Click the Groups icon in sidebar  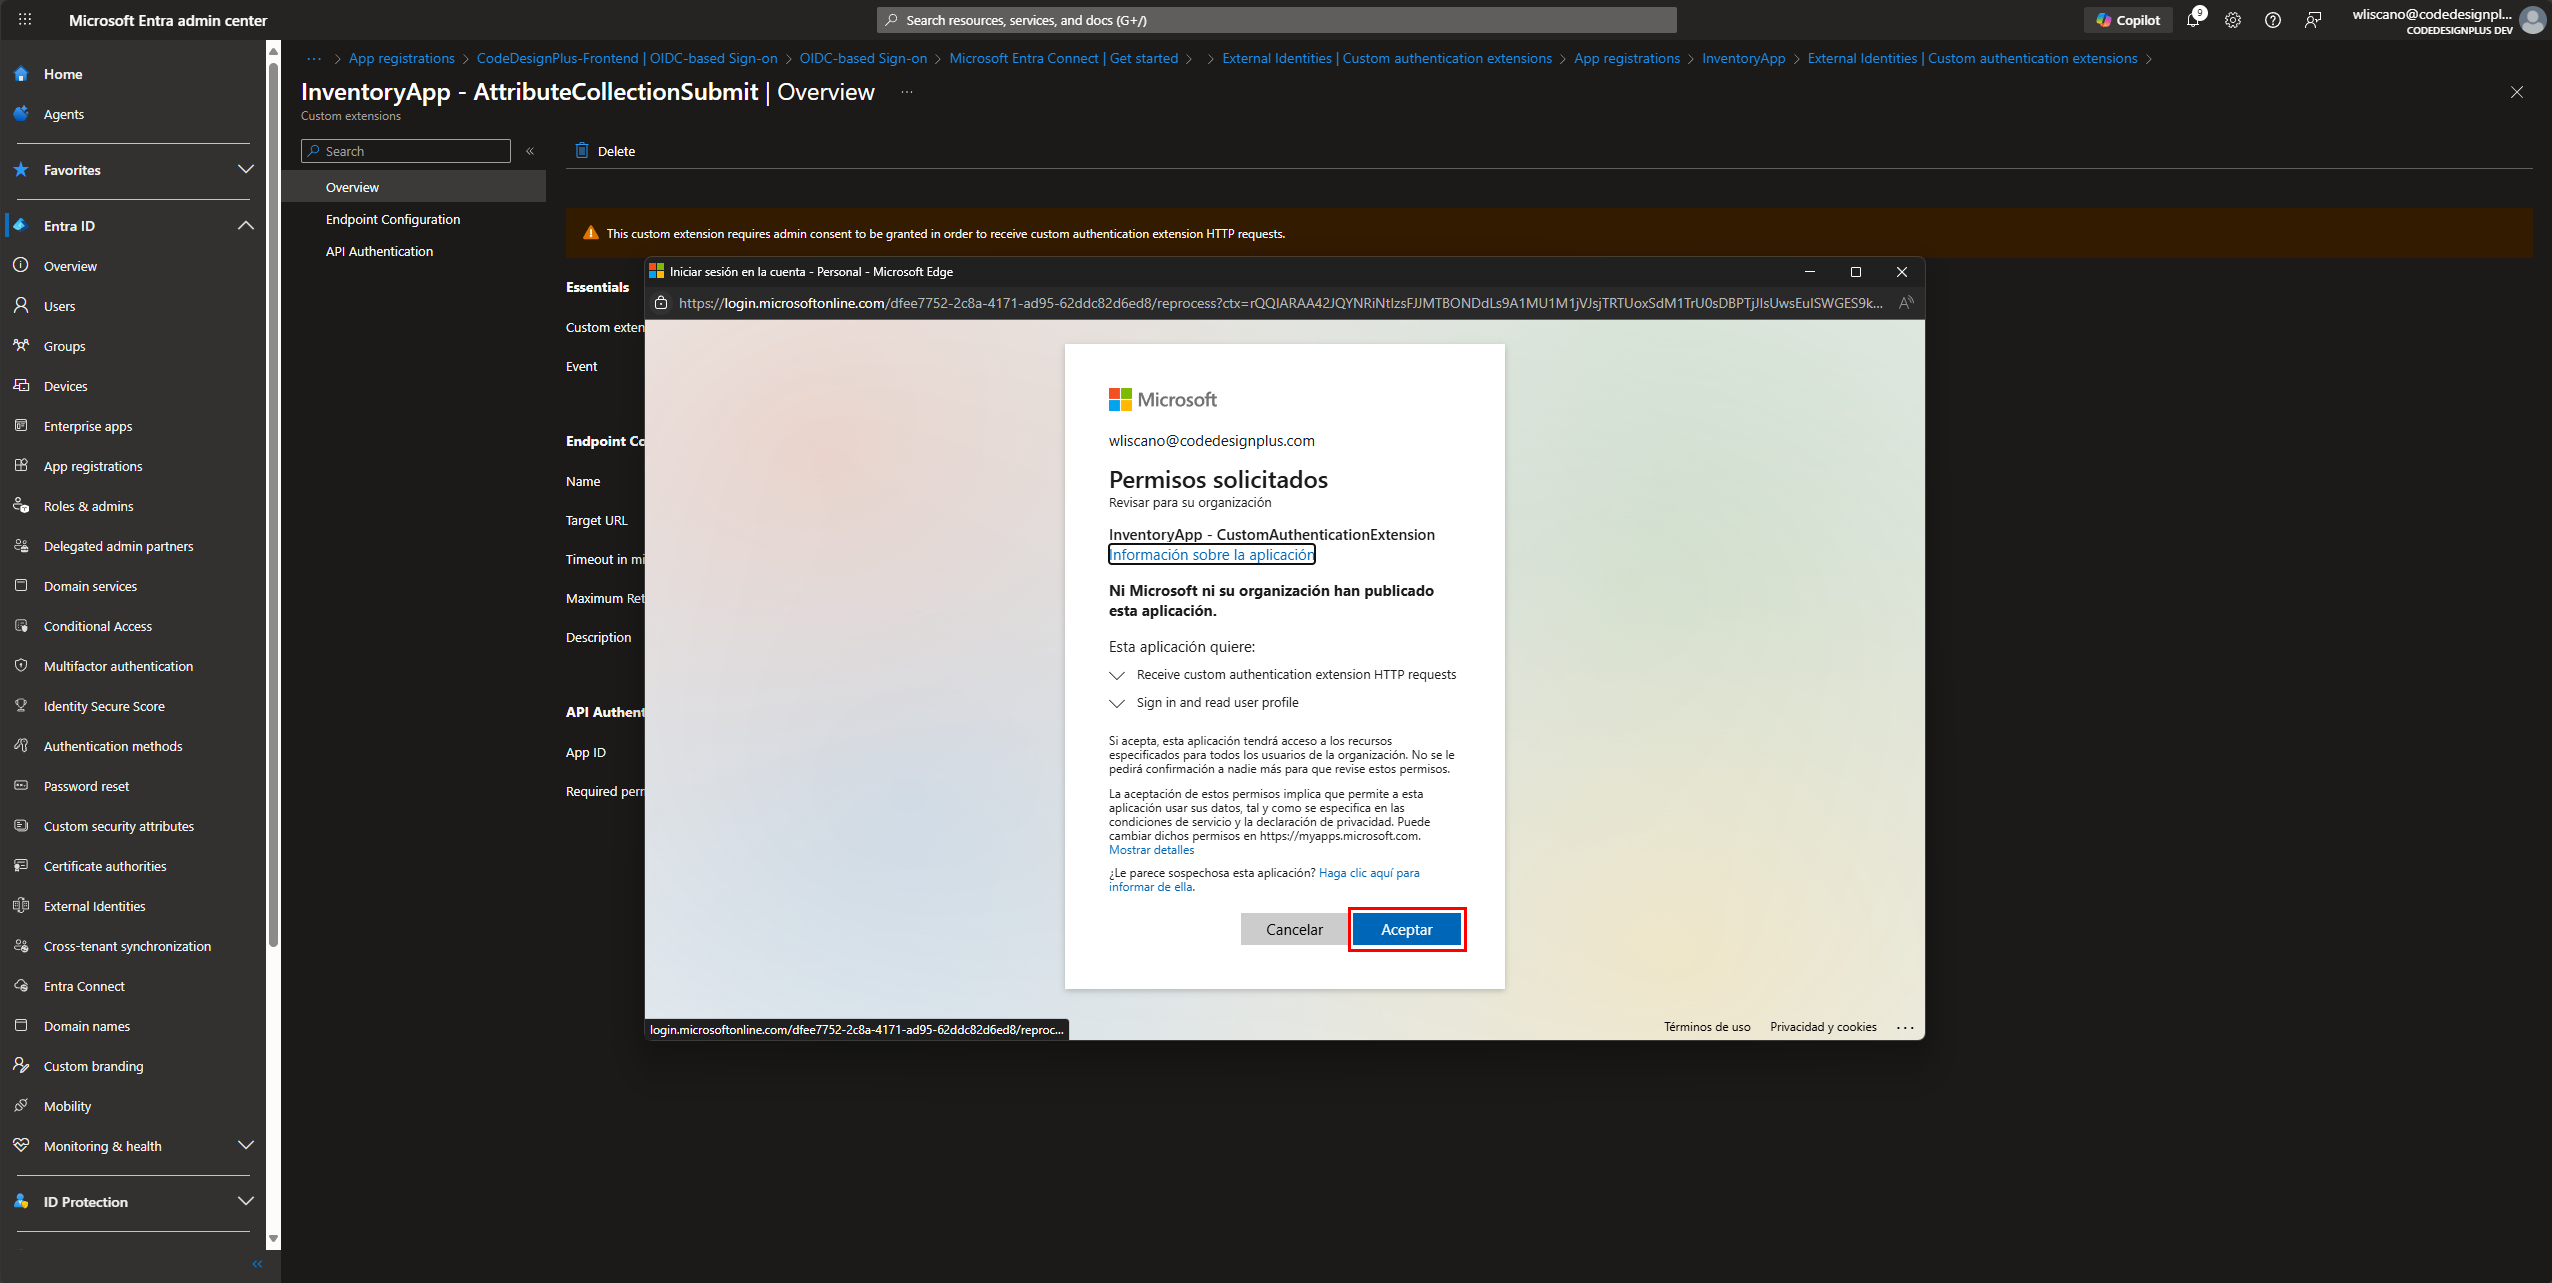[21, 346]
